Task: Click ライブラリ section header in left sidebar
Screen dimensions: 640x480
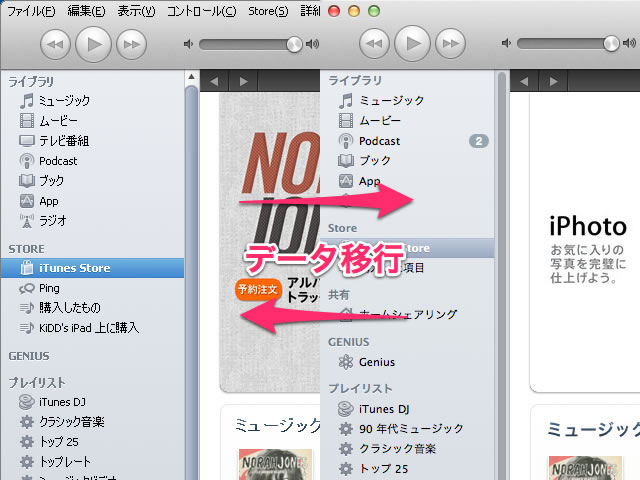Action: [31, 82]
